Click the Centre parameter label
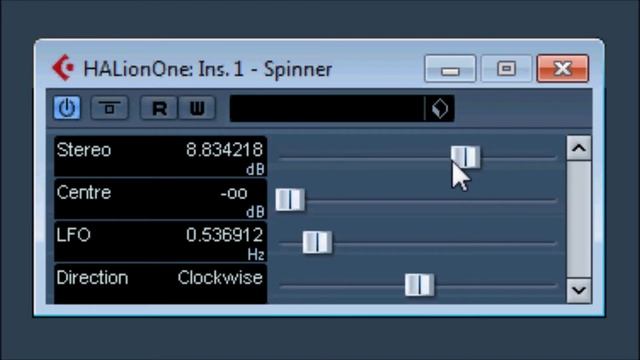Image resolution: width=640 pixels, height=360 pixels. (84, 192)
